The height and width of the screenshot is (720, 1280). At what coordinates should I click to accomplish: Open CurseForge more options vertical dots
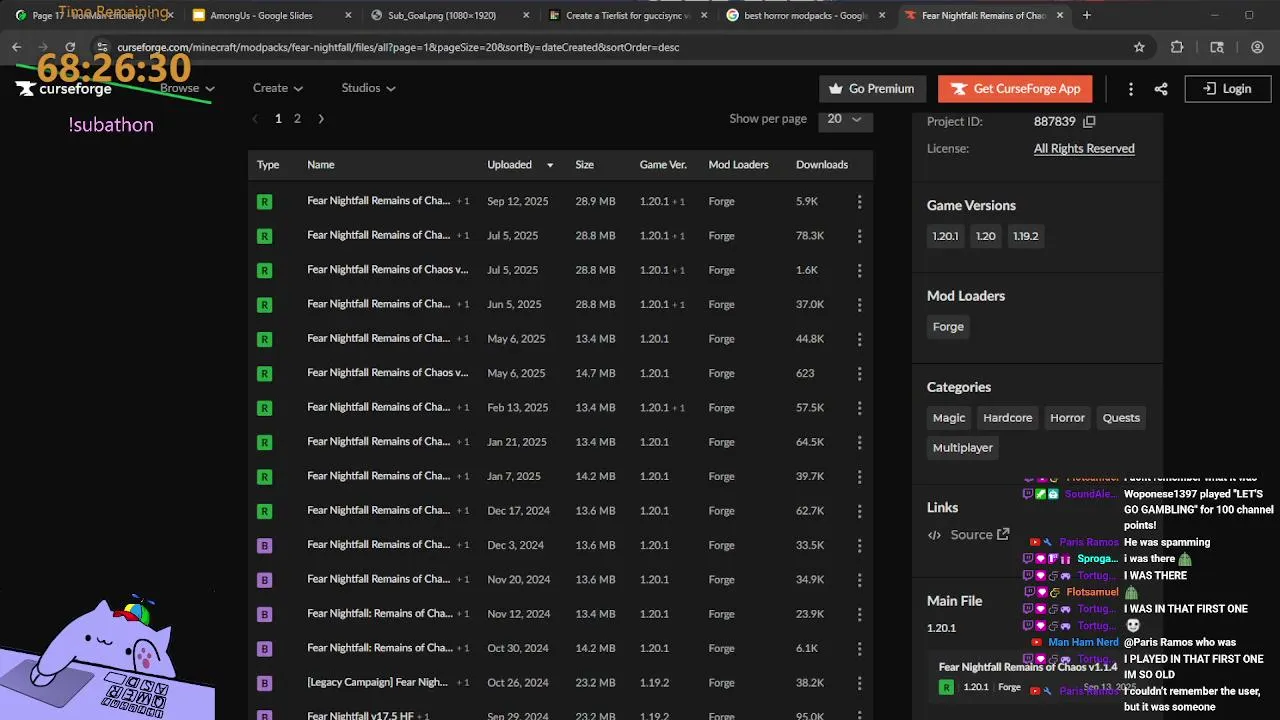pos(1131,89)
